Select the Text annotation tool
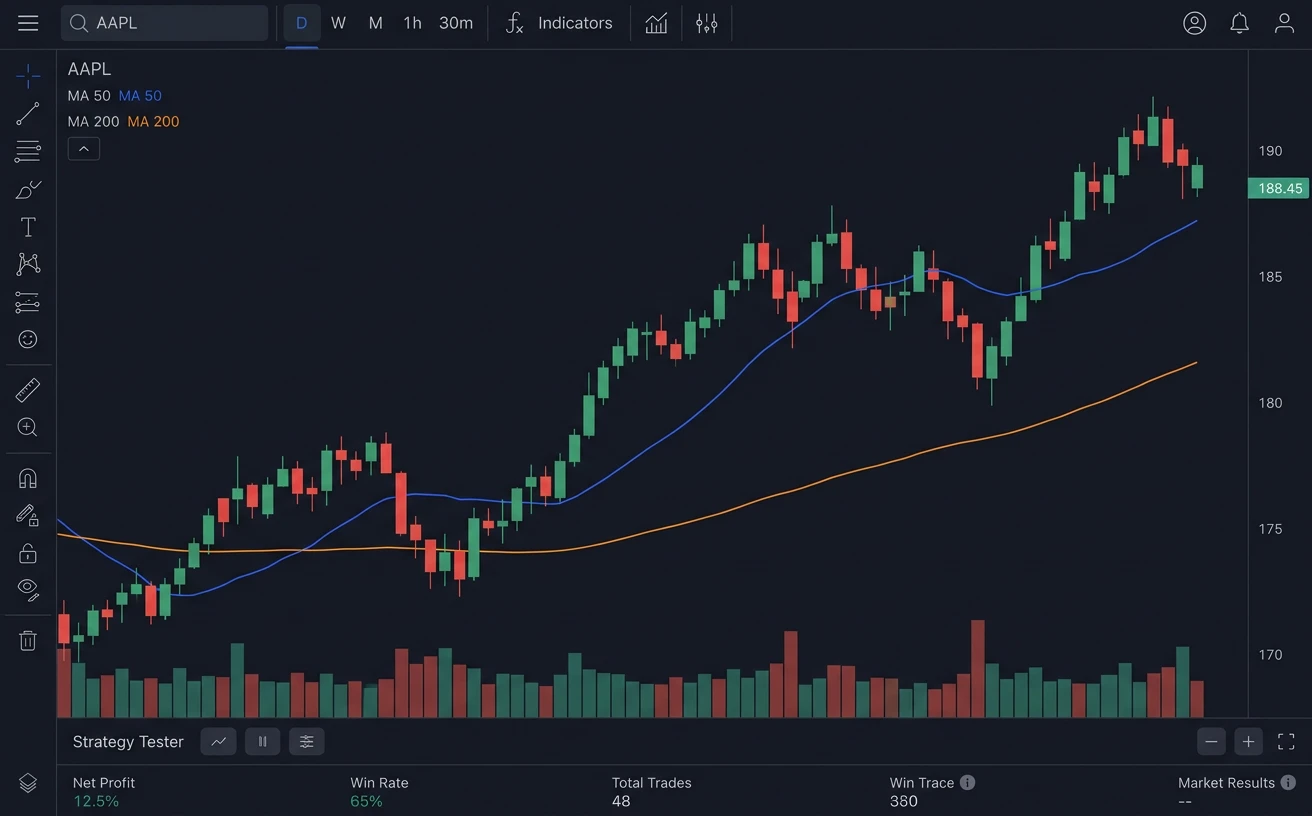This screenshot has height=816, width=1312. pos(28,227)
